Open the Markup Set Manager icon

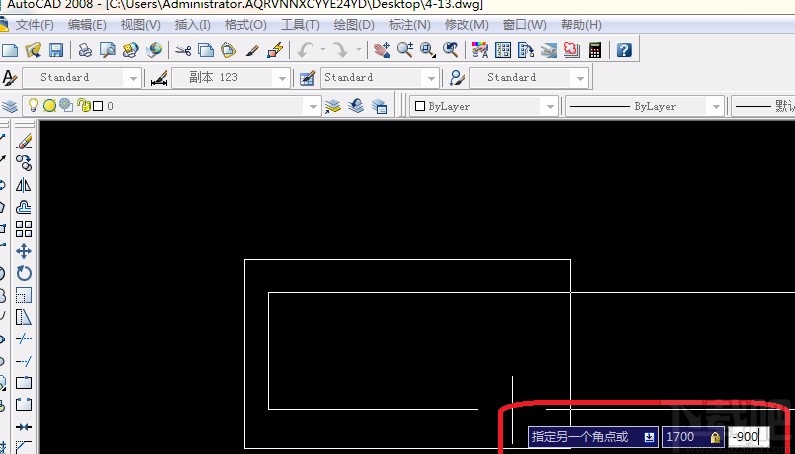[x=572, y=50]
